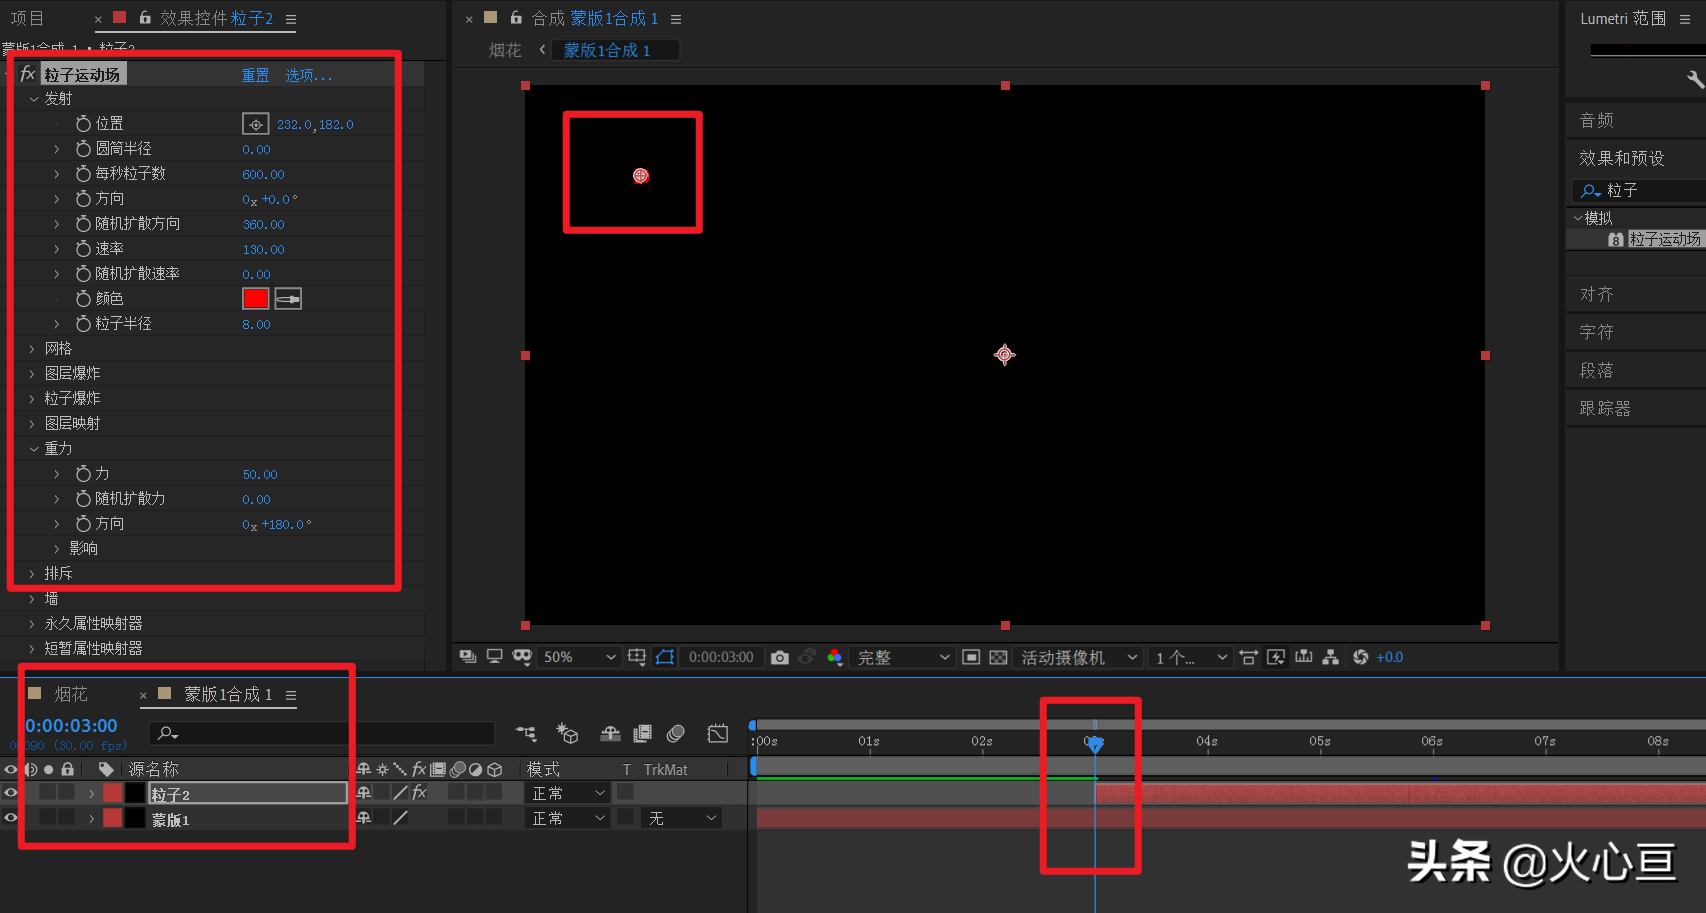This screenshot has height=913, width=1706.
Task: Click 选项... link for 粒子运动场
Action: (x=308, y=75)
